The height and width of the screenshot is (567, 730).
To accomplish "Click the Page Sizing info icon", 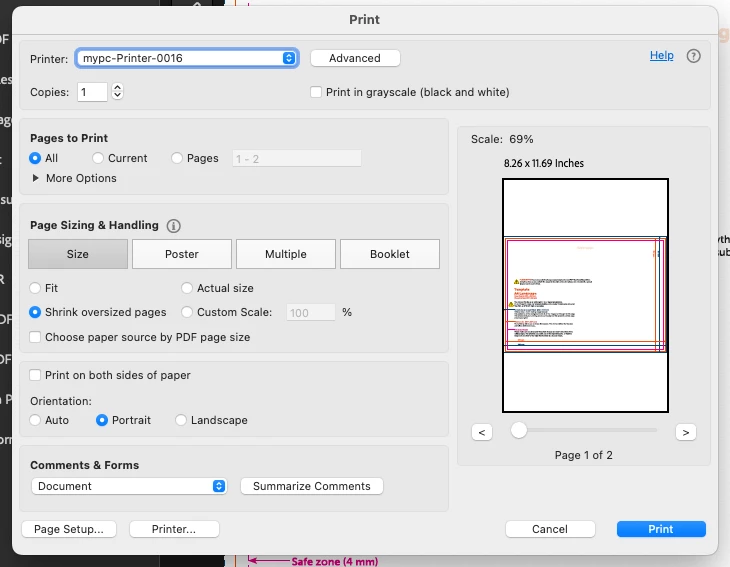I will coord(173,226).
